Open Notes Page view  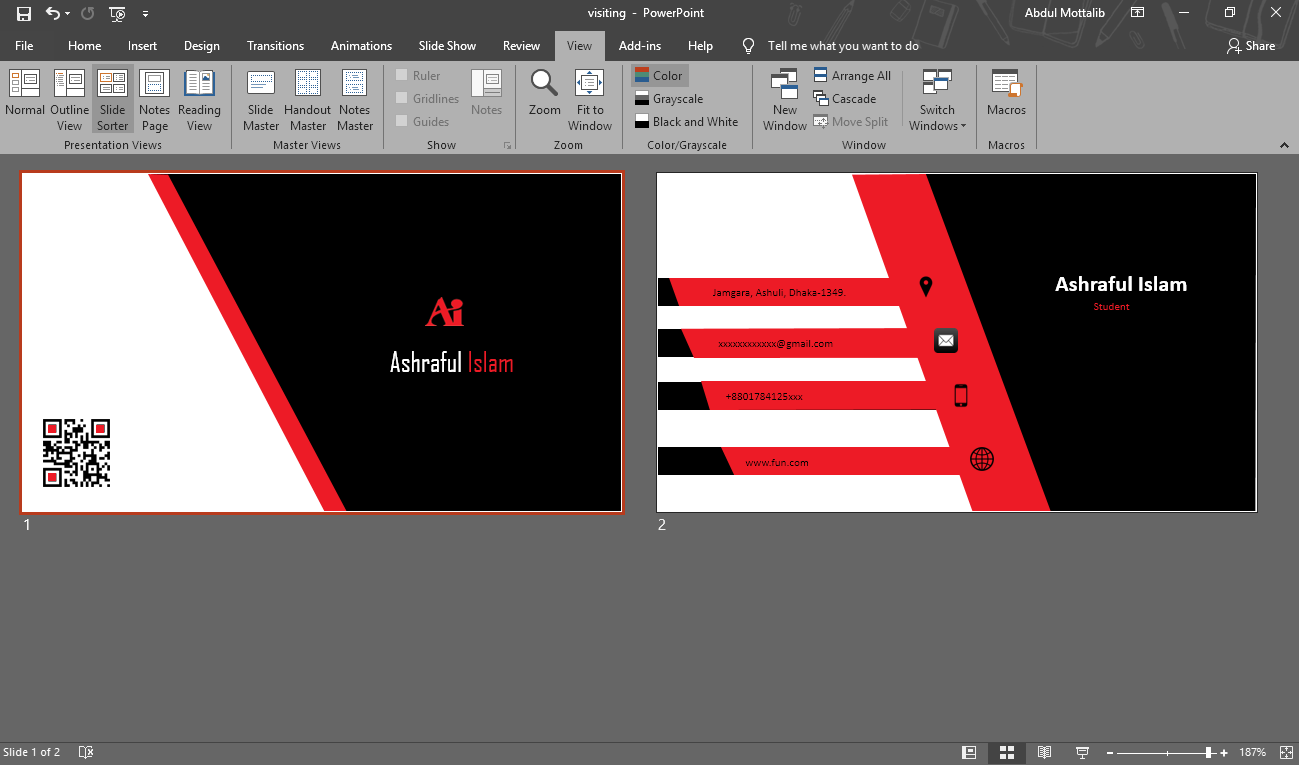pyautogui.click(x=154, y=100)
